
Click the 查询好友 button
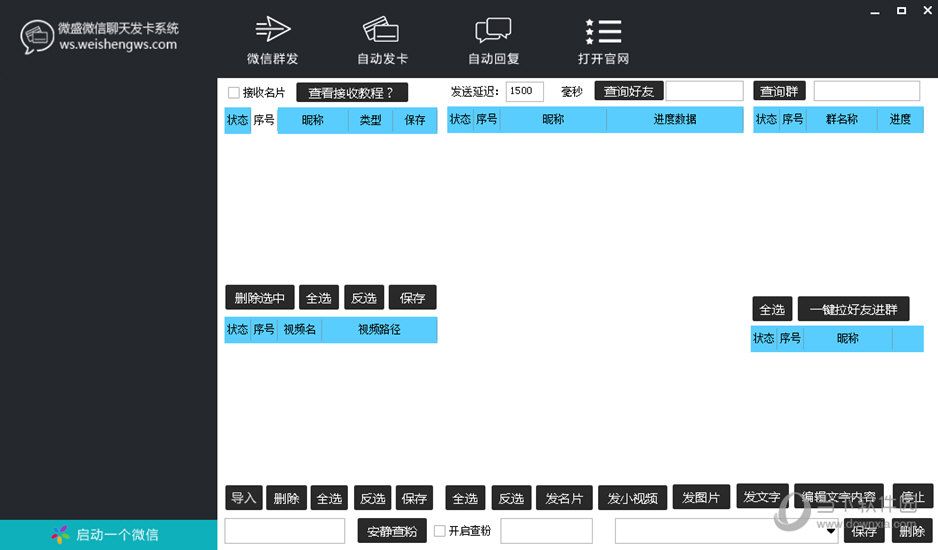[628, 91]
